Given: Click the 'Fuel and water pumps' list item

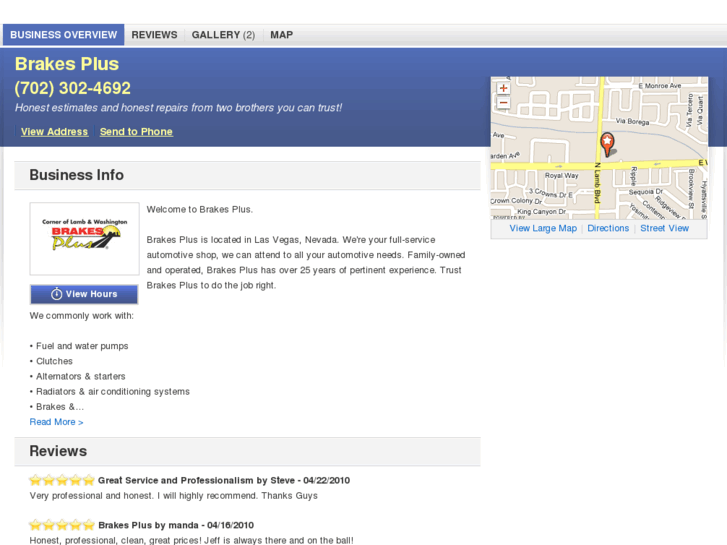Looking at the screenshot, I should 82,346.
